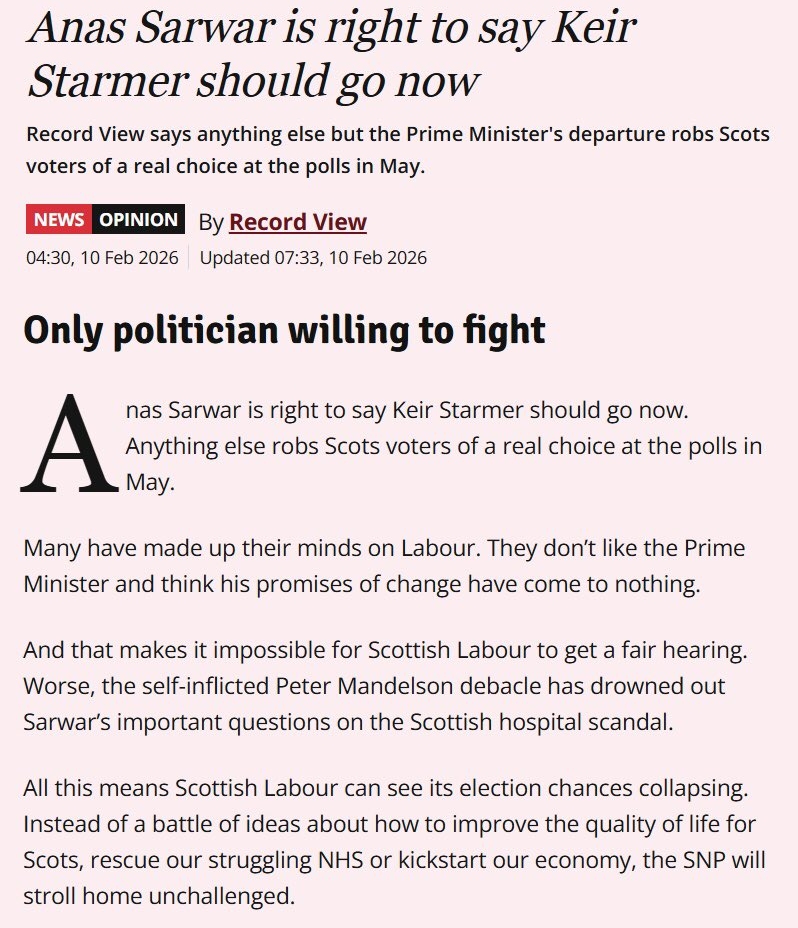Click "Starmer should go now" in the headline's second line
798x928 pixels.
253,82
